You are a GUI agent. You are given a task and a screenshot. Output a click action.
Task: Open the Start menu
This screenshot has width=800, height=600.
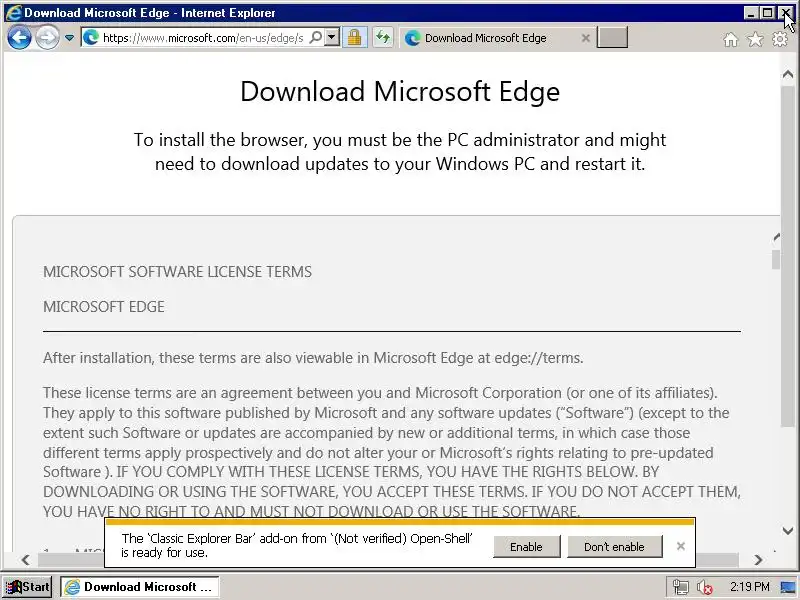pos(28,587)
